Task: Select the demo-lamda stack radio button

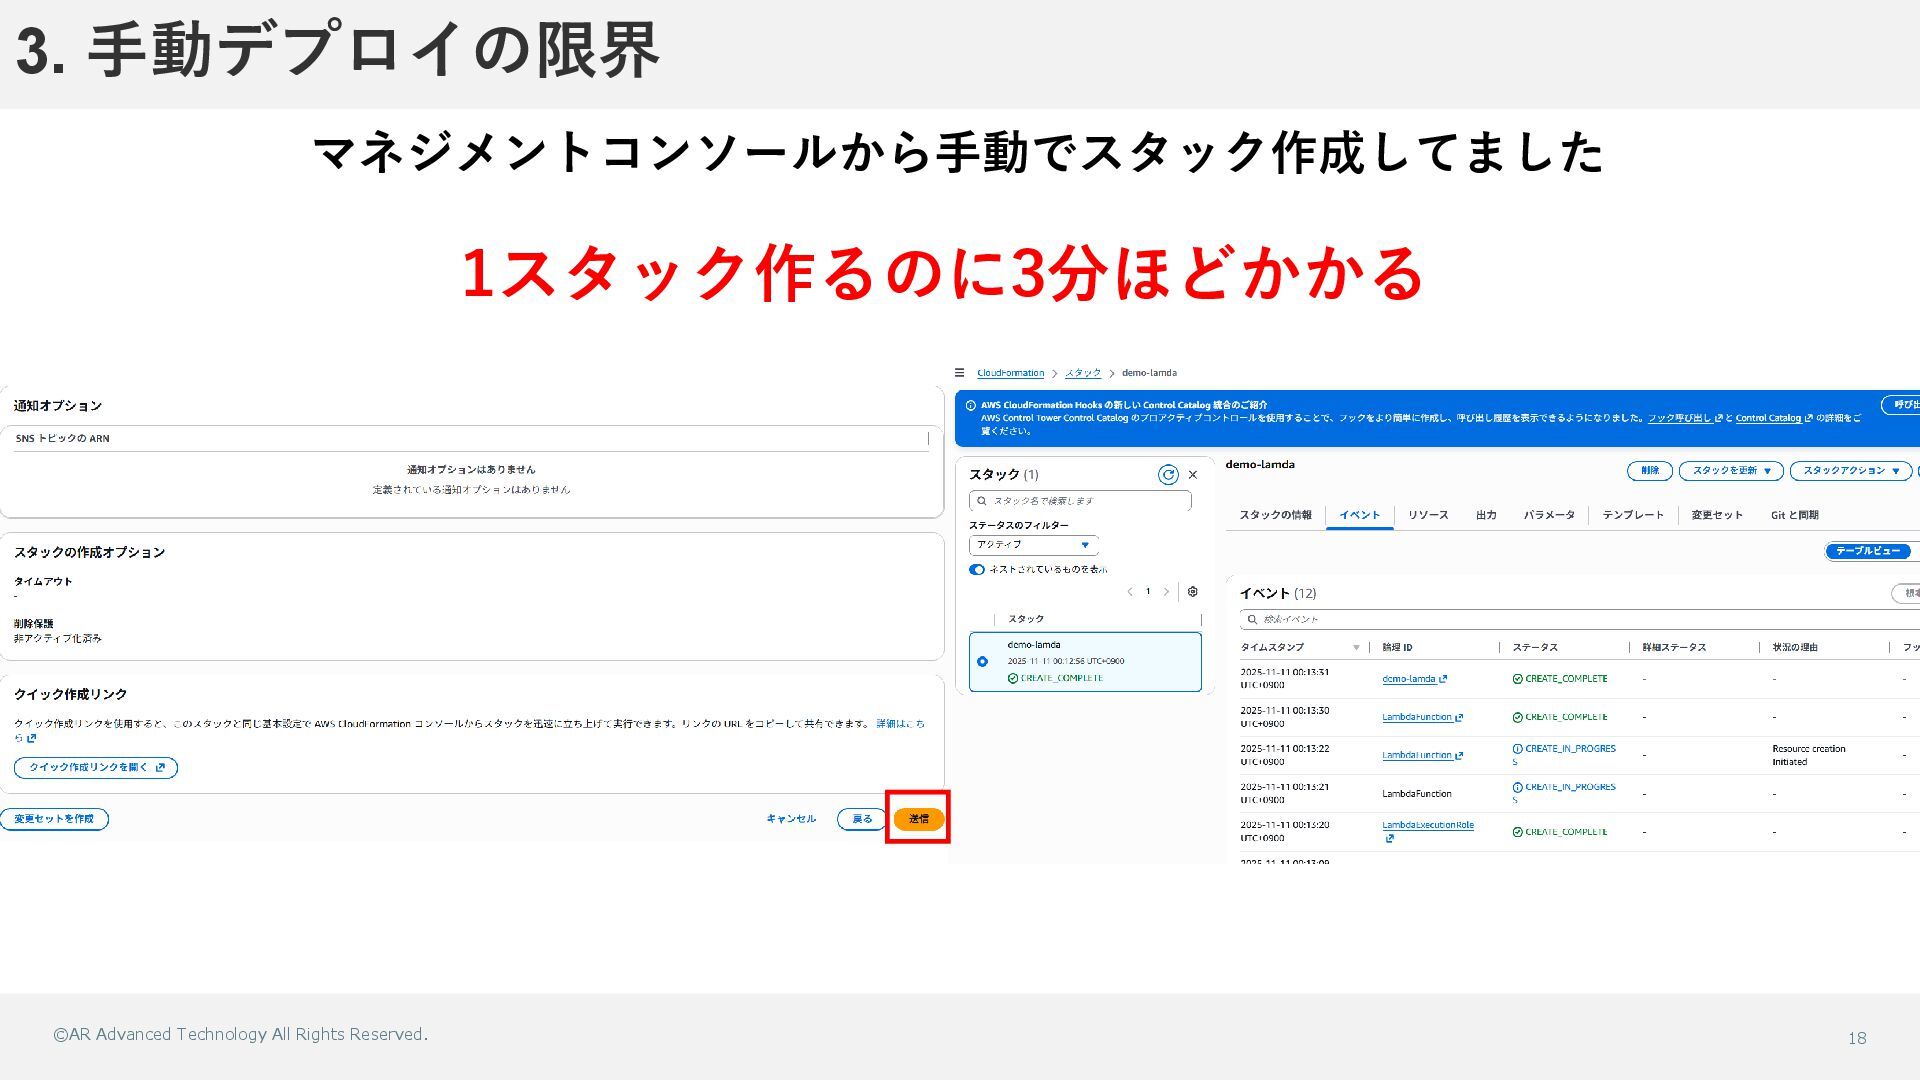Action: tap(982, 661)
